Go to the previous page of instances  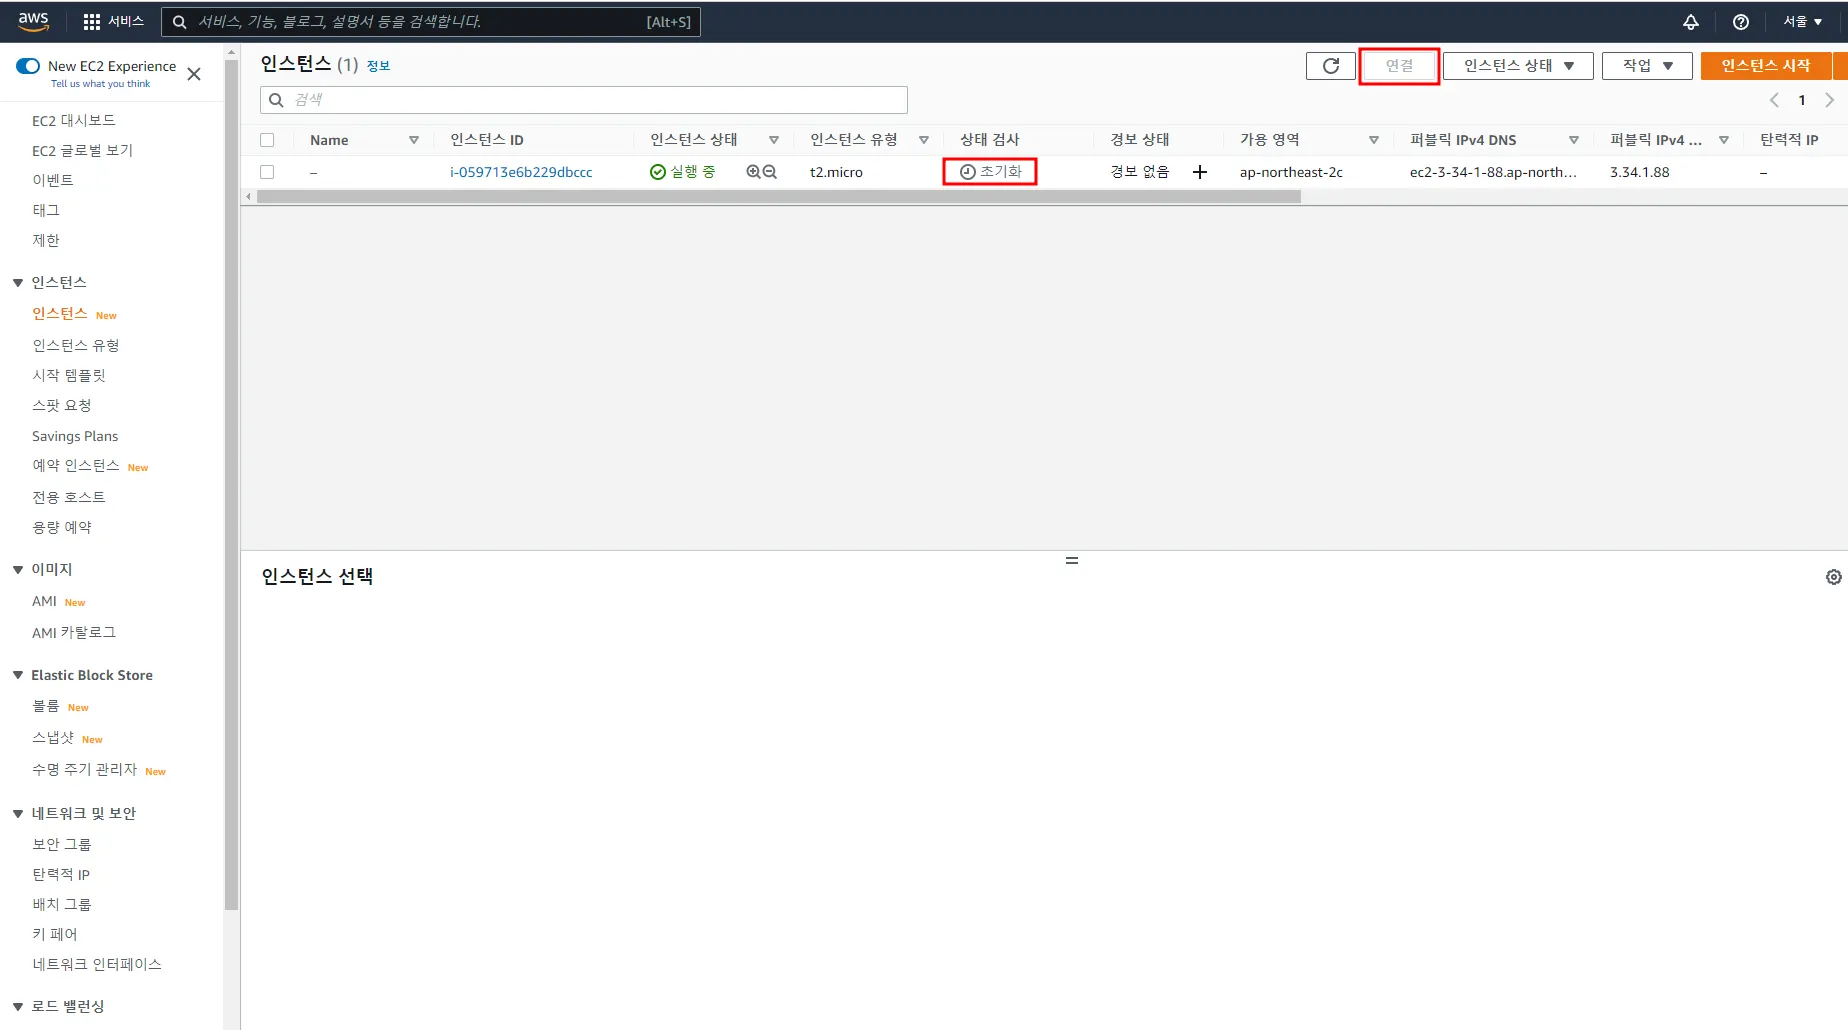1774,100
